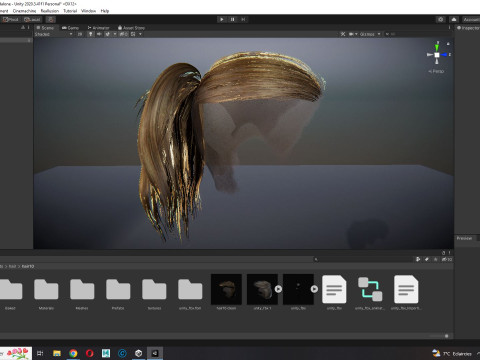Click the Step frame button
This screenshot has height=360, width=480.
[243, 19]
